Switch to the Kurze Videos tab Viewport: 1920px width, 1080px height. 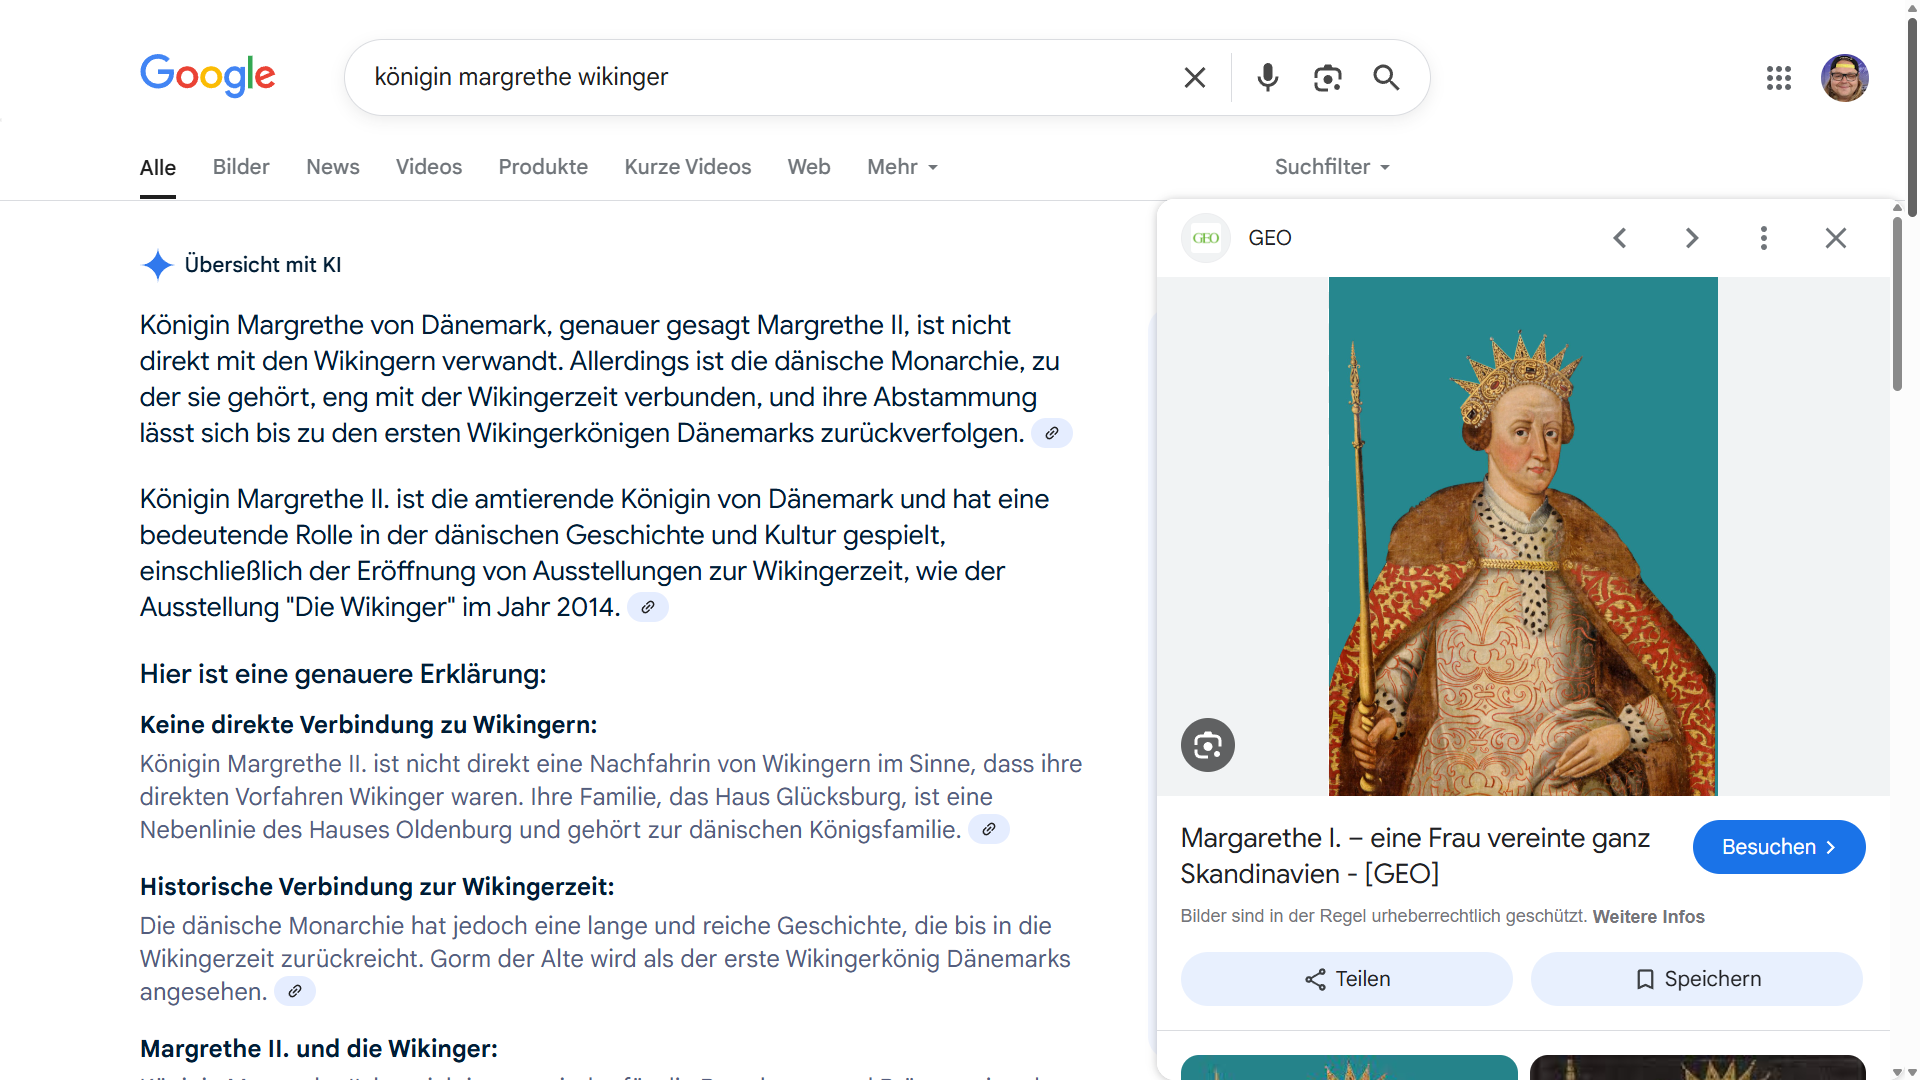pos(688,167)
